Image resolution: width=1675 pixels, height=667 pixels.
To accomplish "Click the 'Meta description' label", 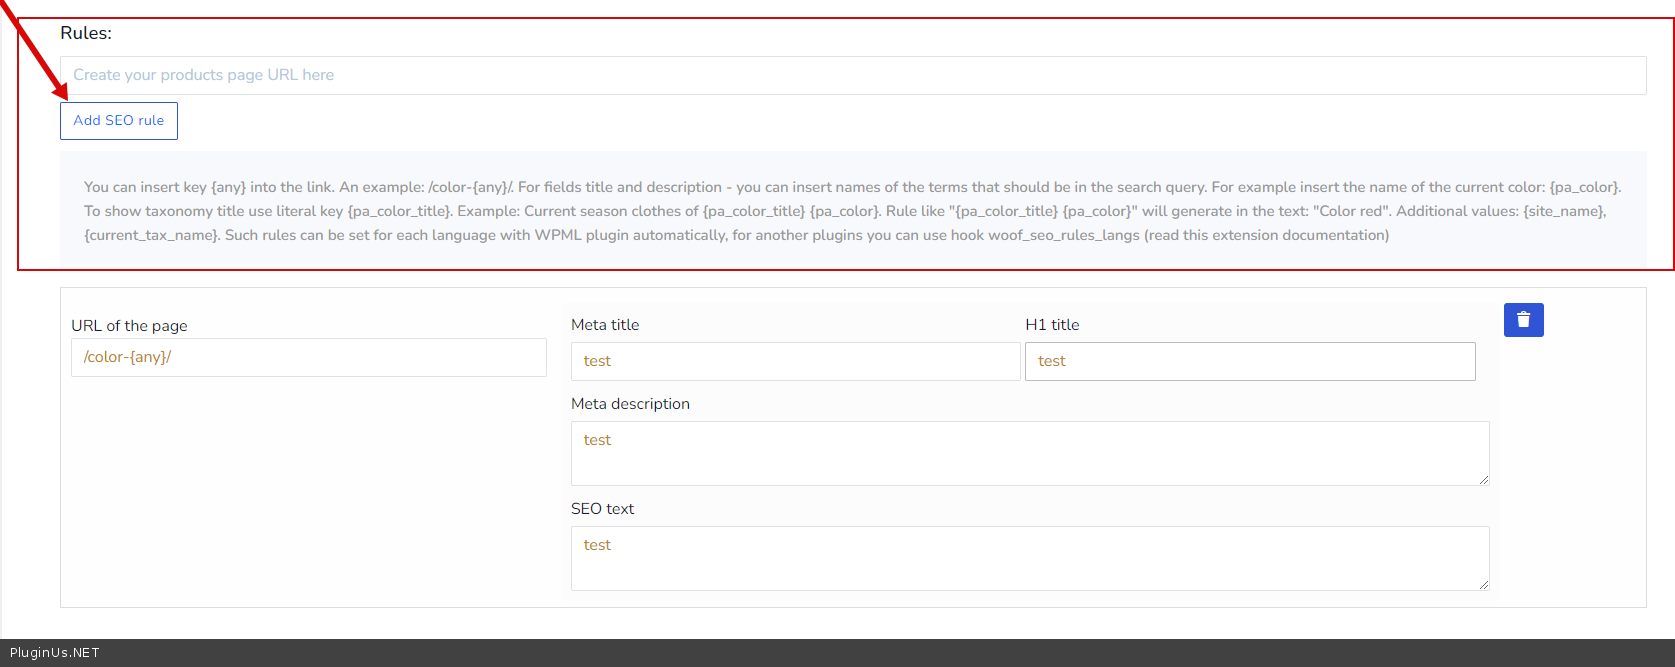I will point(630,404).
